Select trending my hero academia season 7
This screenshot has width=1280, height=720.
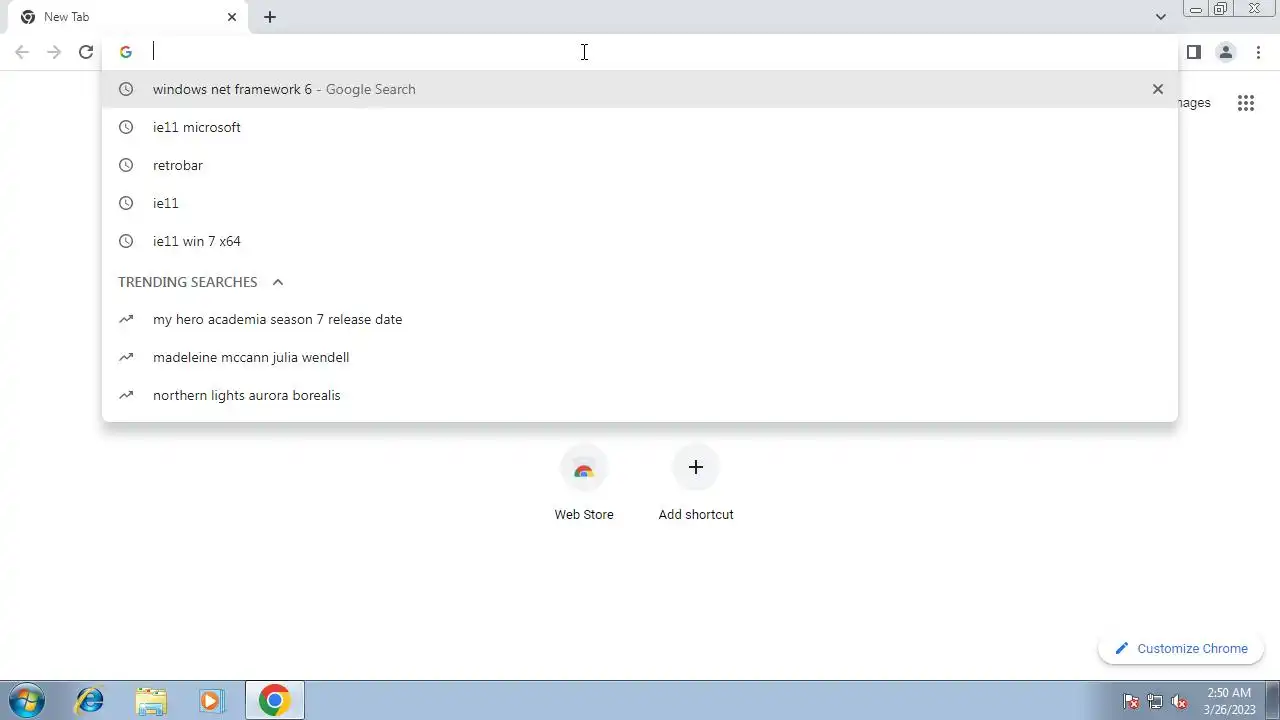click(640, 319)
